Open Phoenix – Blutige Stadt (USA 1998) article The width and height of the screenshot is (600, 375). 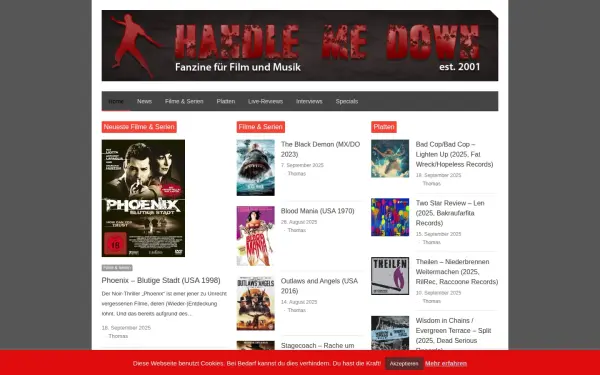pos(161,280)
